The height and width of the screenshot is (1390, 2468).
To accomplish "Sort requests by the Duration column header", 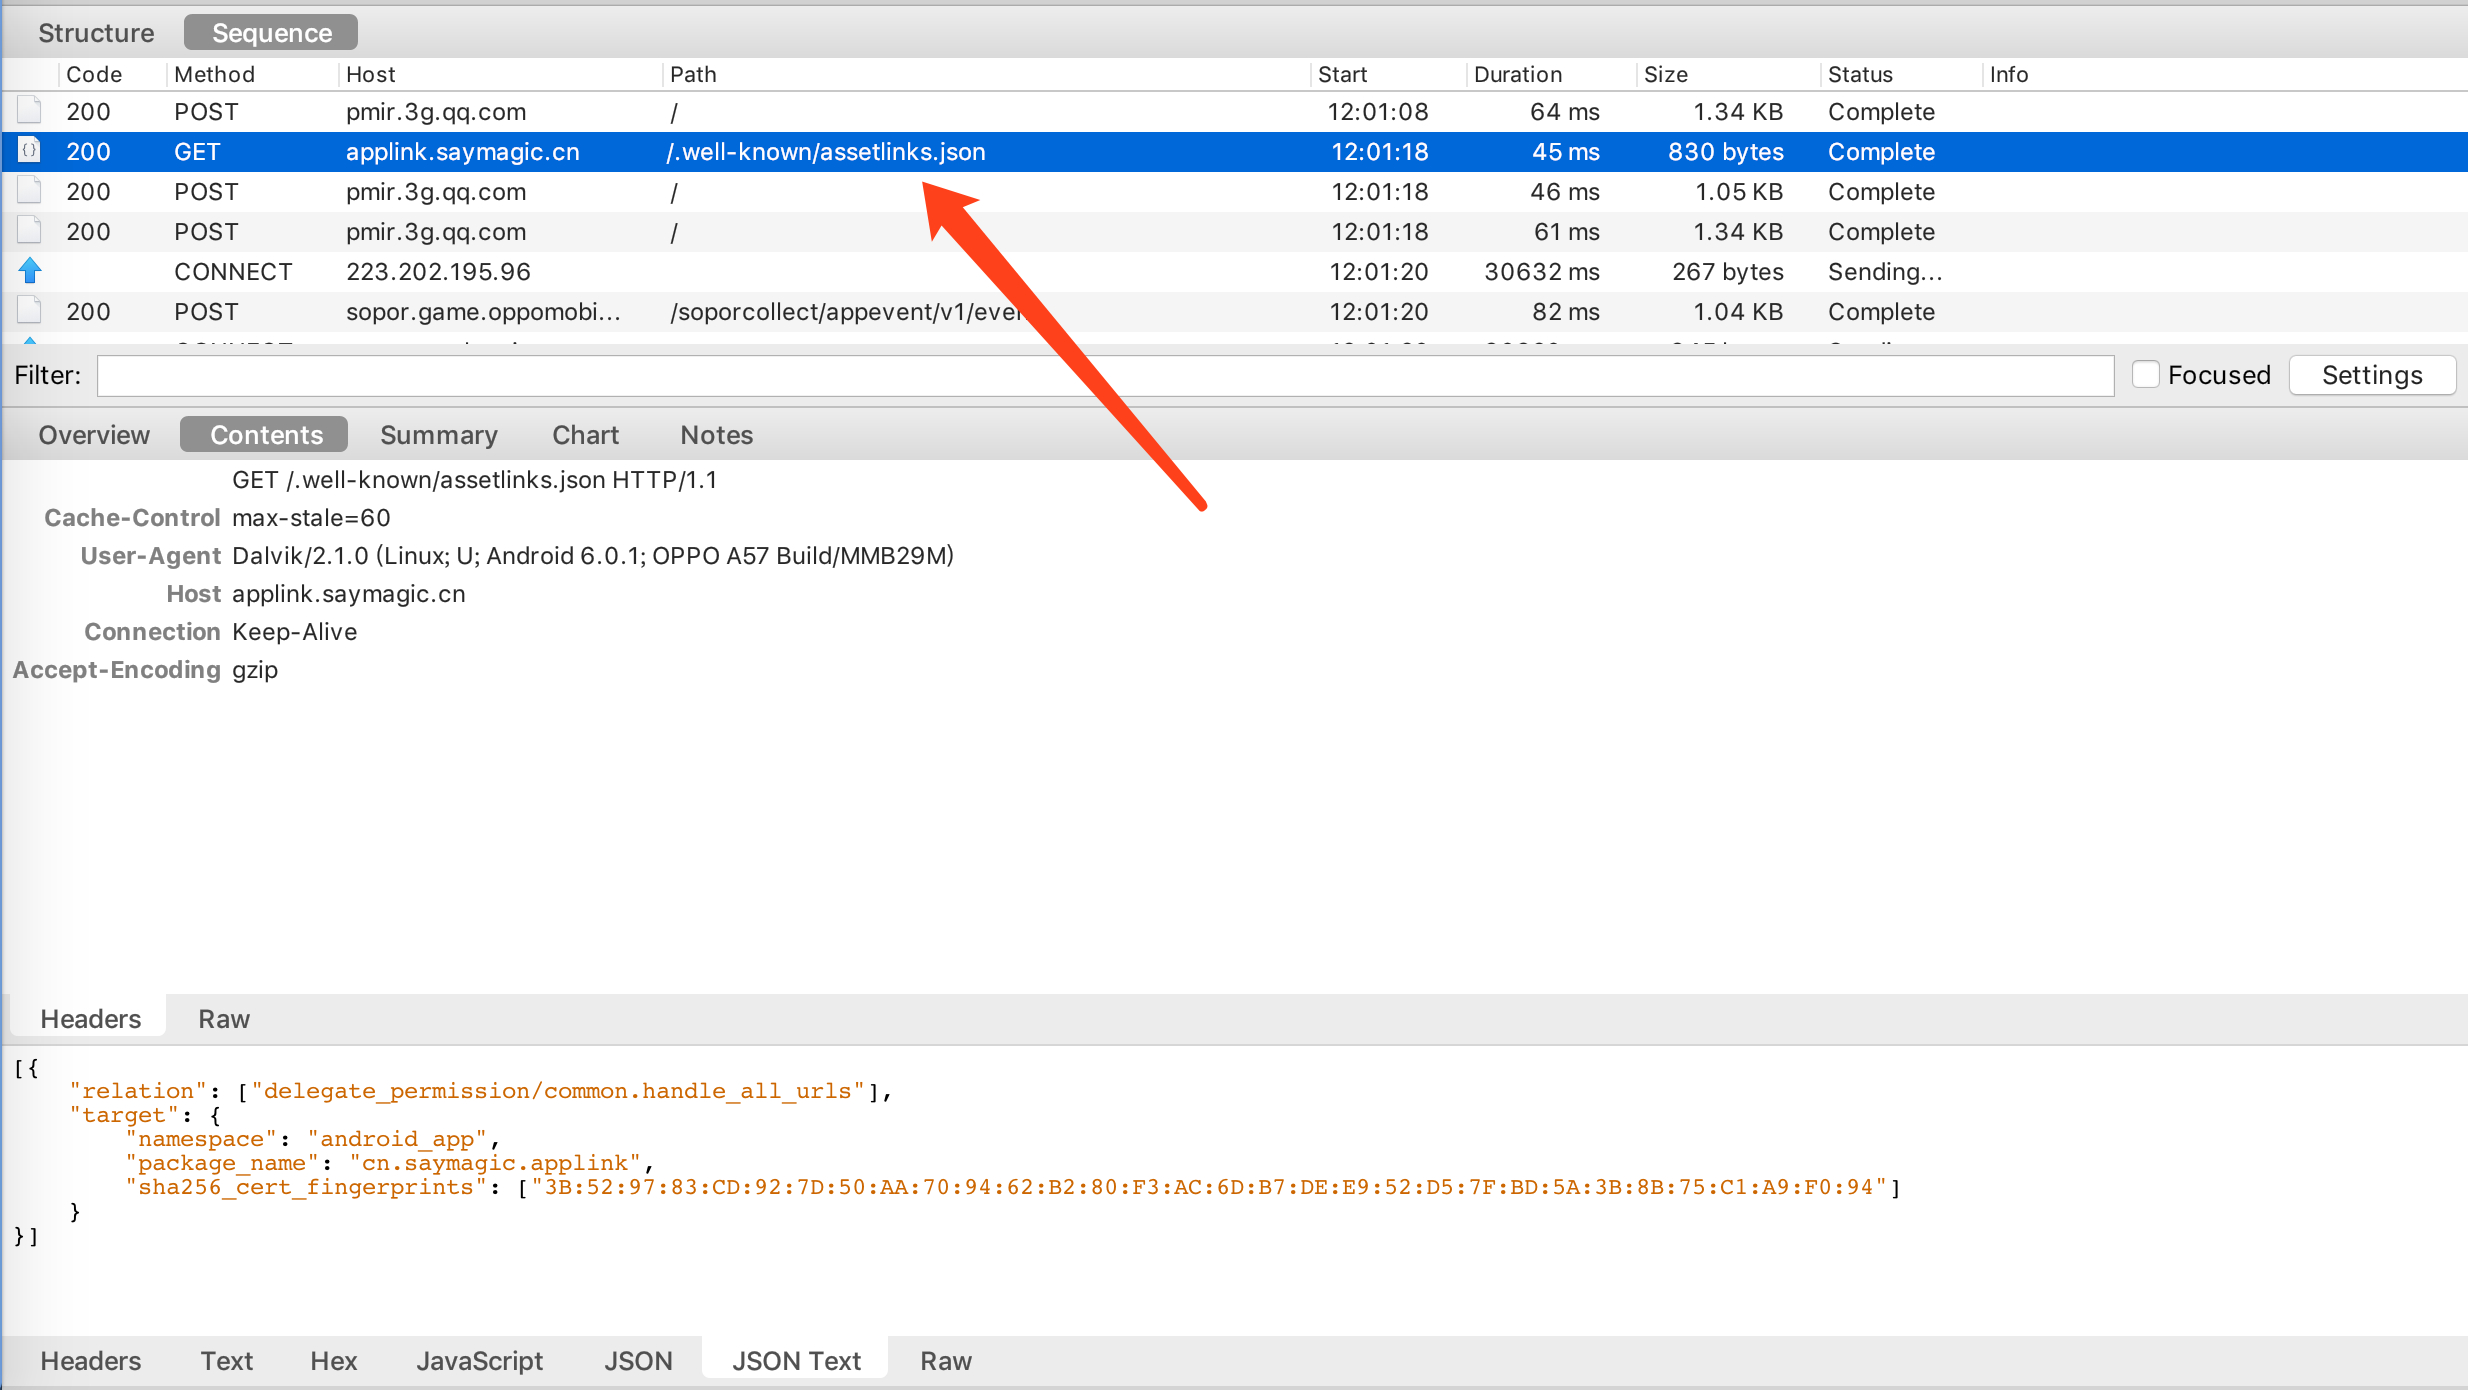I will click(1517, 74).
